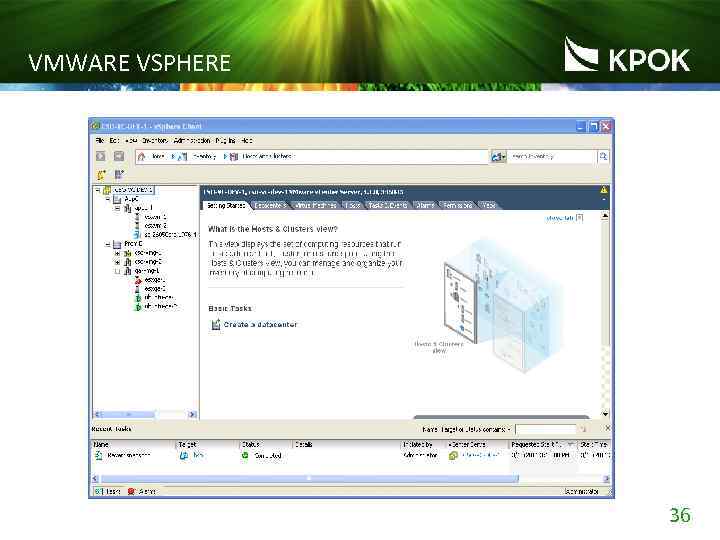Click the Details column header in Recent Tasks
This screenshot has height=540, width=720.
(347, 444)
